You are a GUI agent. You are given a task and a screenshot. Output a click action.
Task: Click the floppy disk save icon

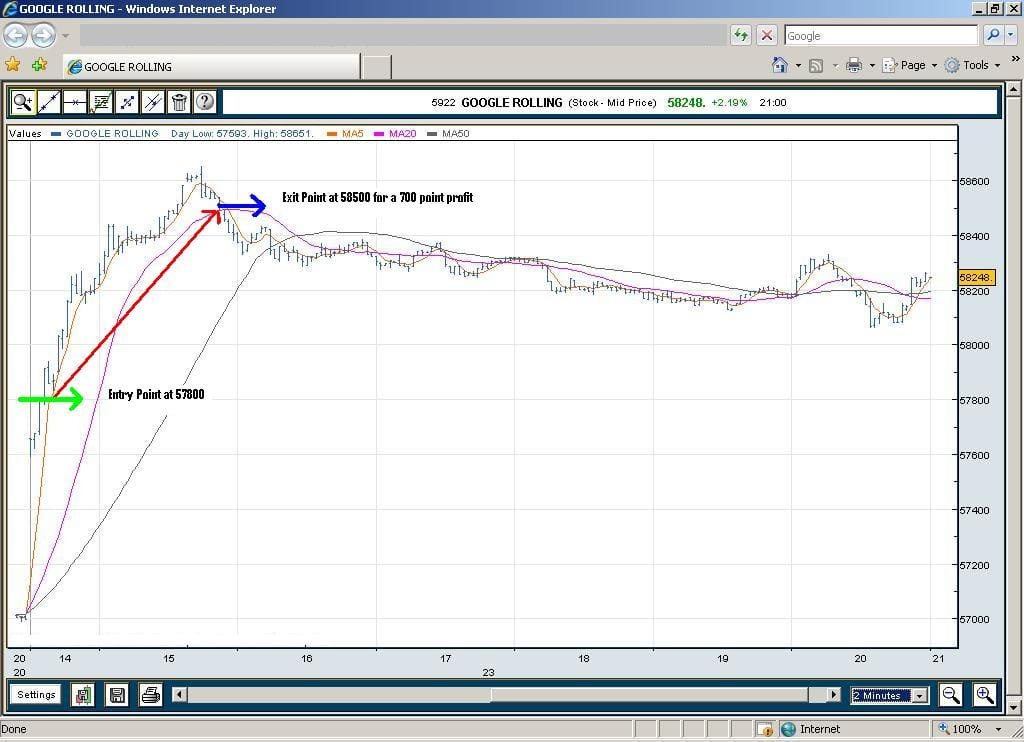coord(117,695)
